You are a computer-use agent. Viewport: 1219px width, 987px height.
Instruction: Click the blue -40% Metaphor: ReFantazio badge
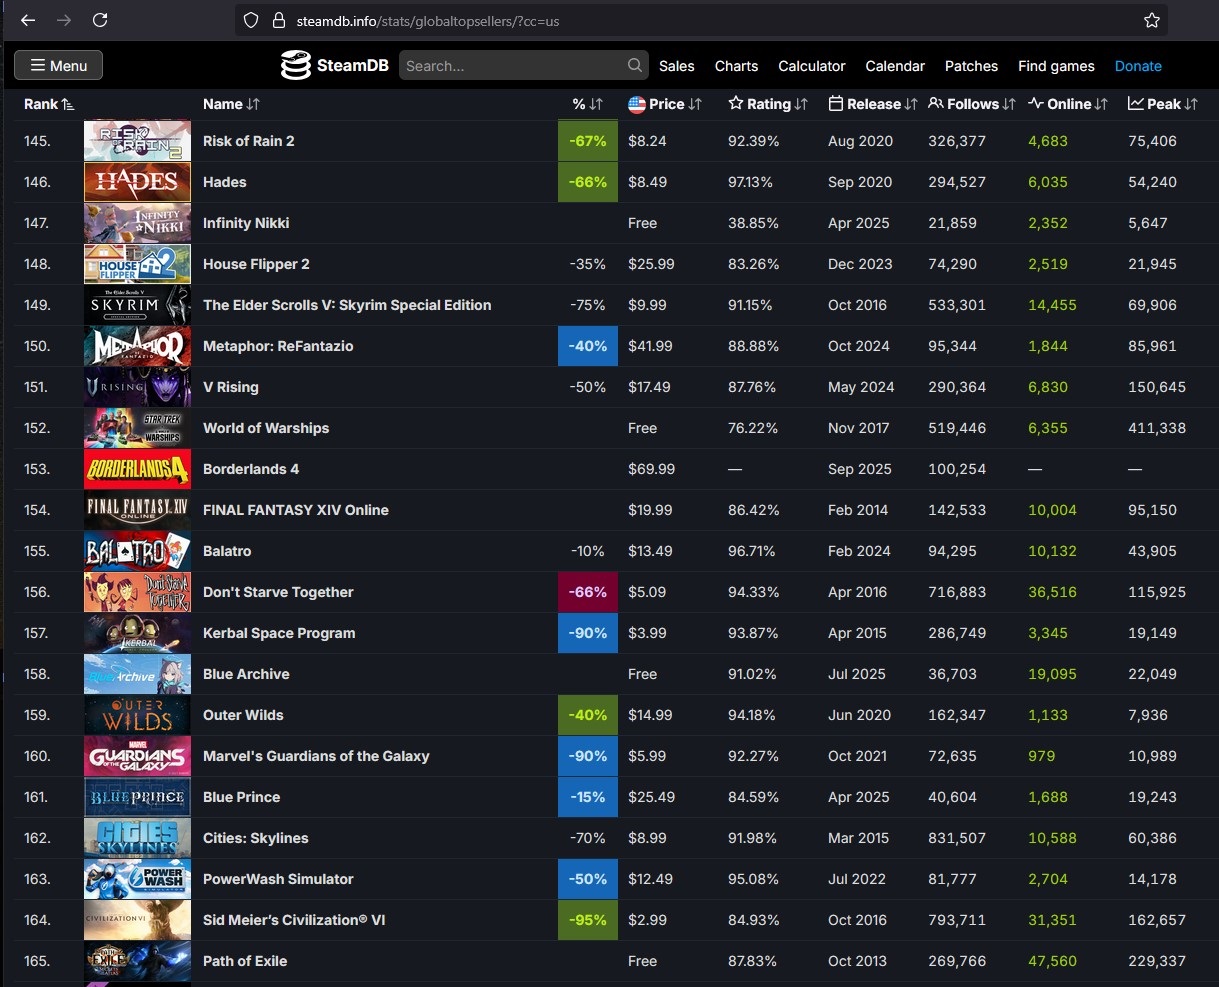coord(588,346)
